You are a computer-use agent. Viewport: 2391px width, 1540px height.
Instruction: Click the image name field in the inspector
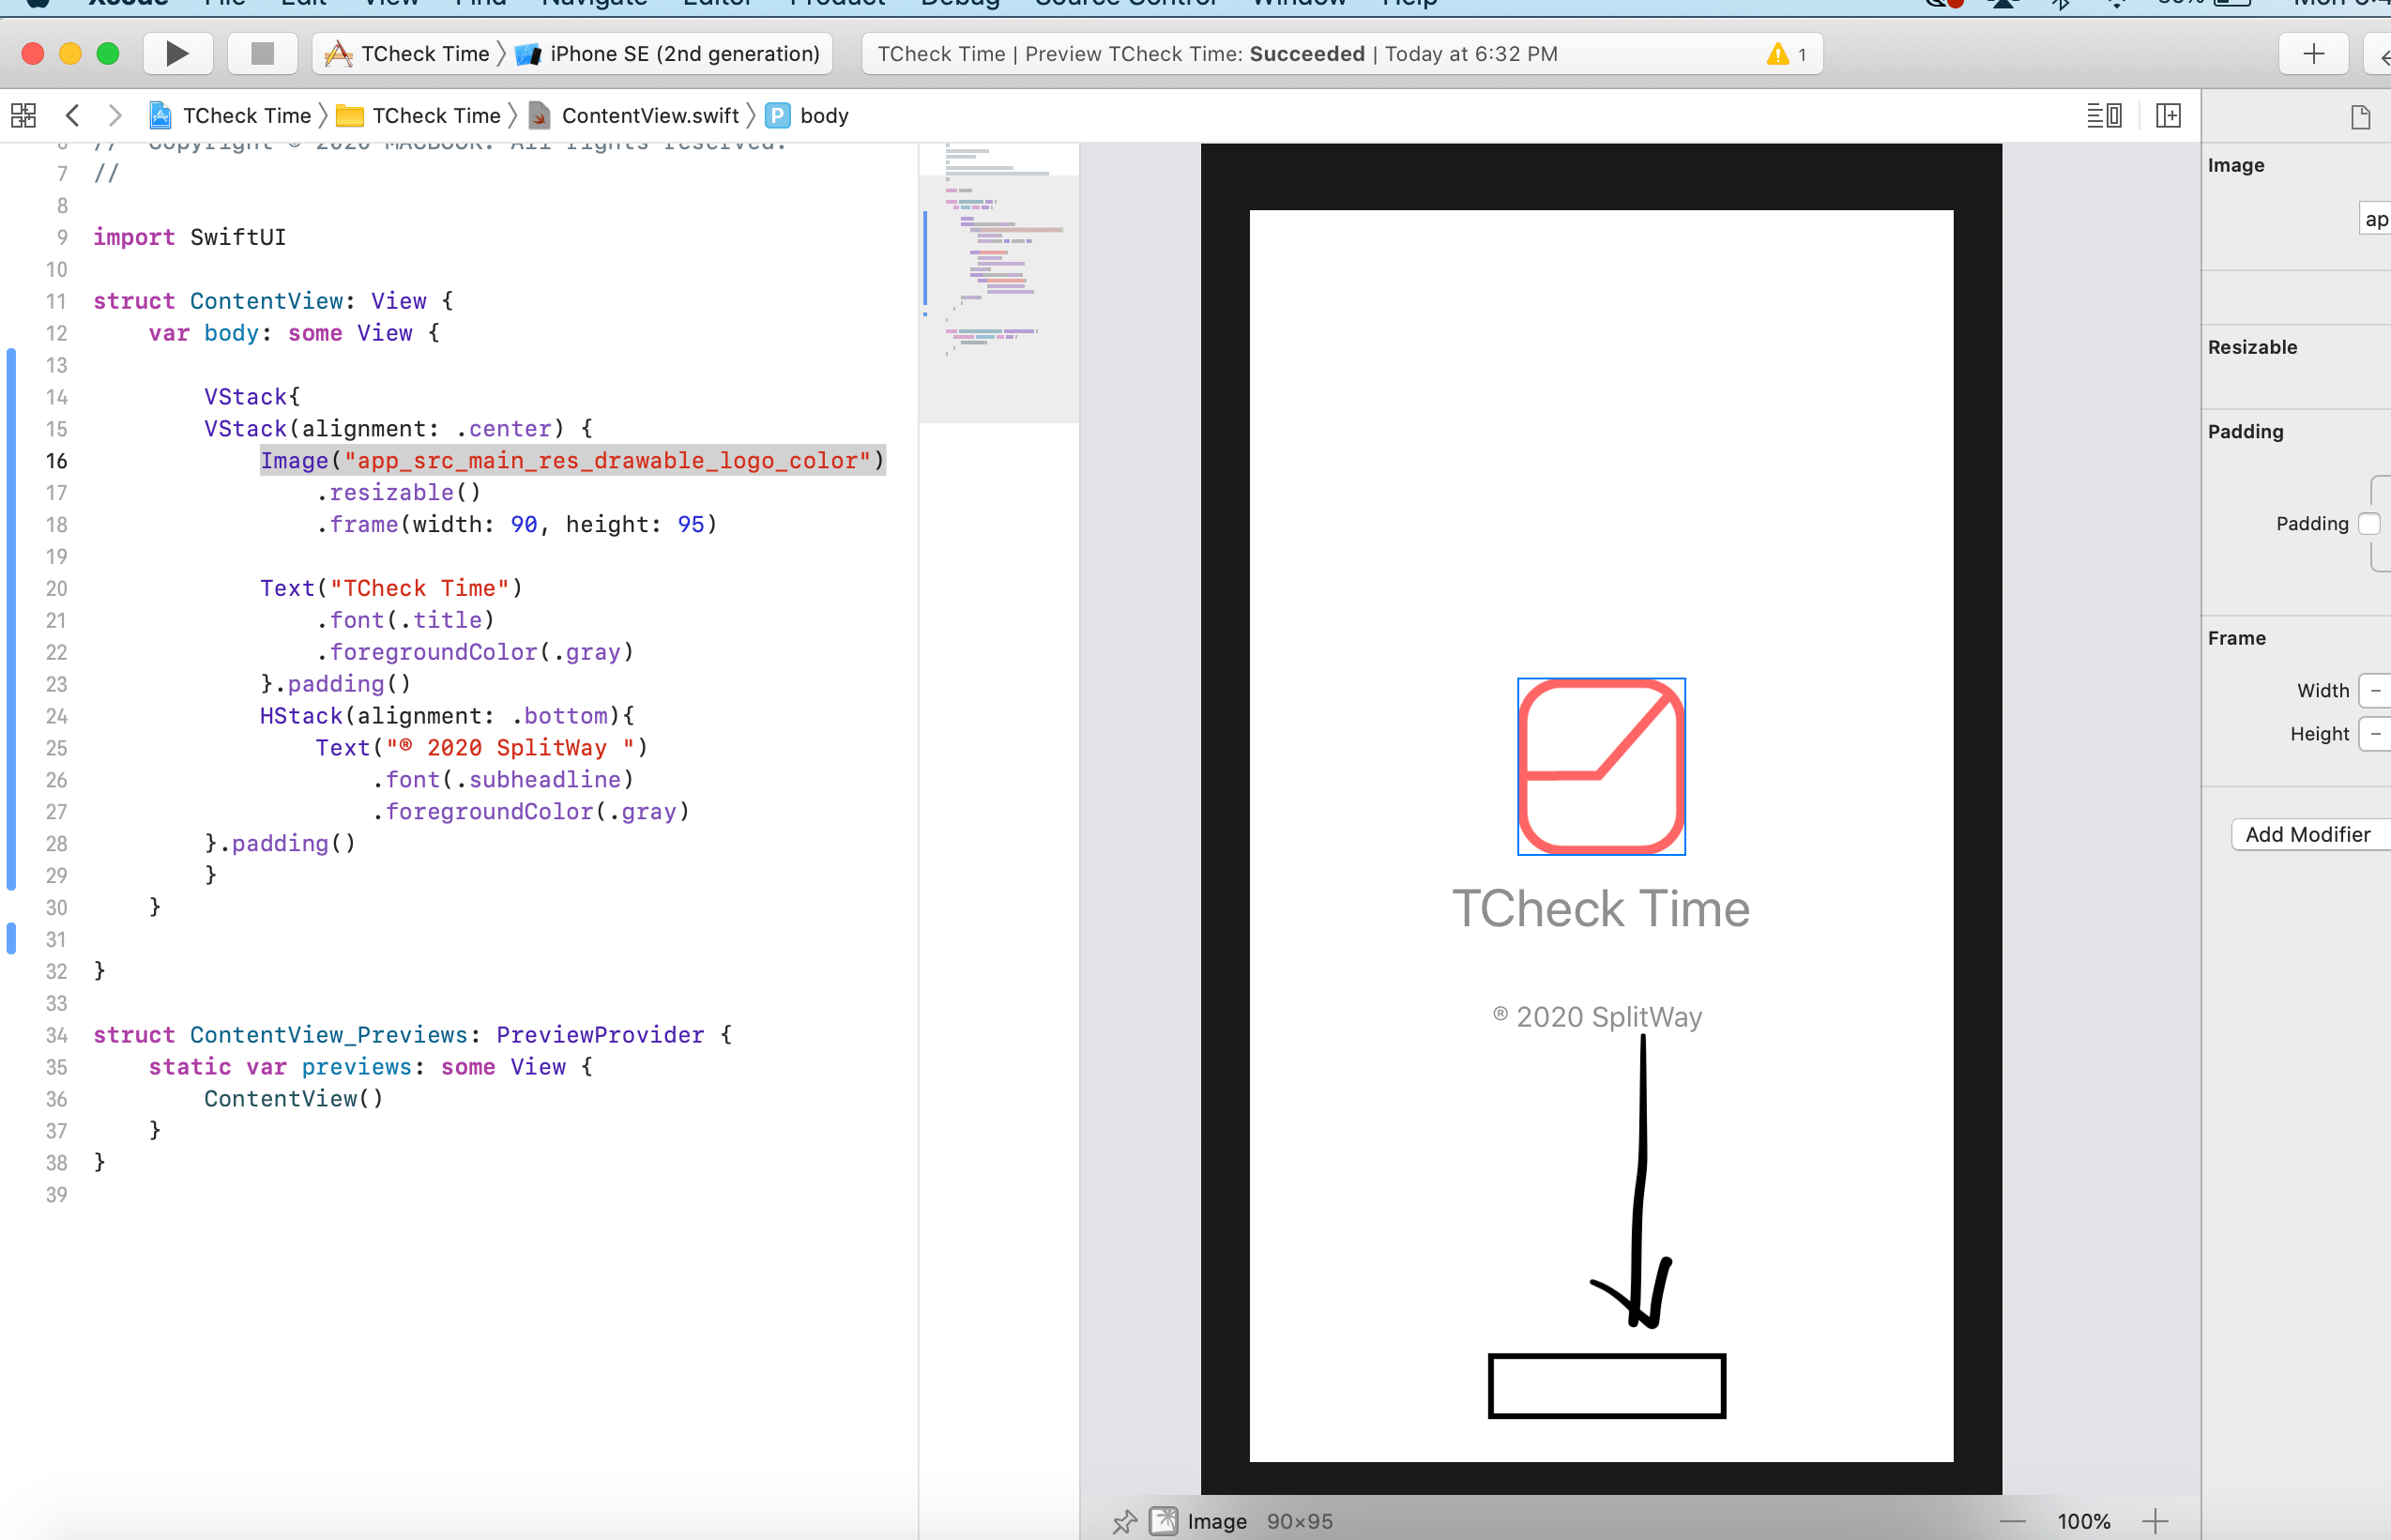pyautogui.click(x=2376, y=218)
